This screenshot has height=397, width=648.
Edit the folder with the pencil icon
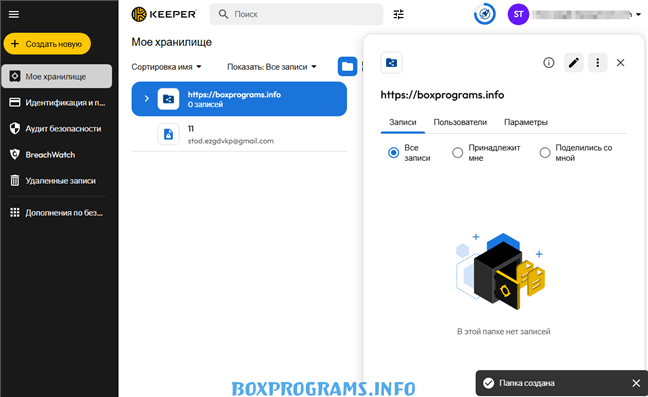pyautogui.click(x=574, y=62)
